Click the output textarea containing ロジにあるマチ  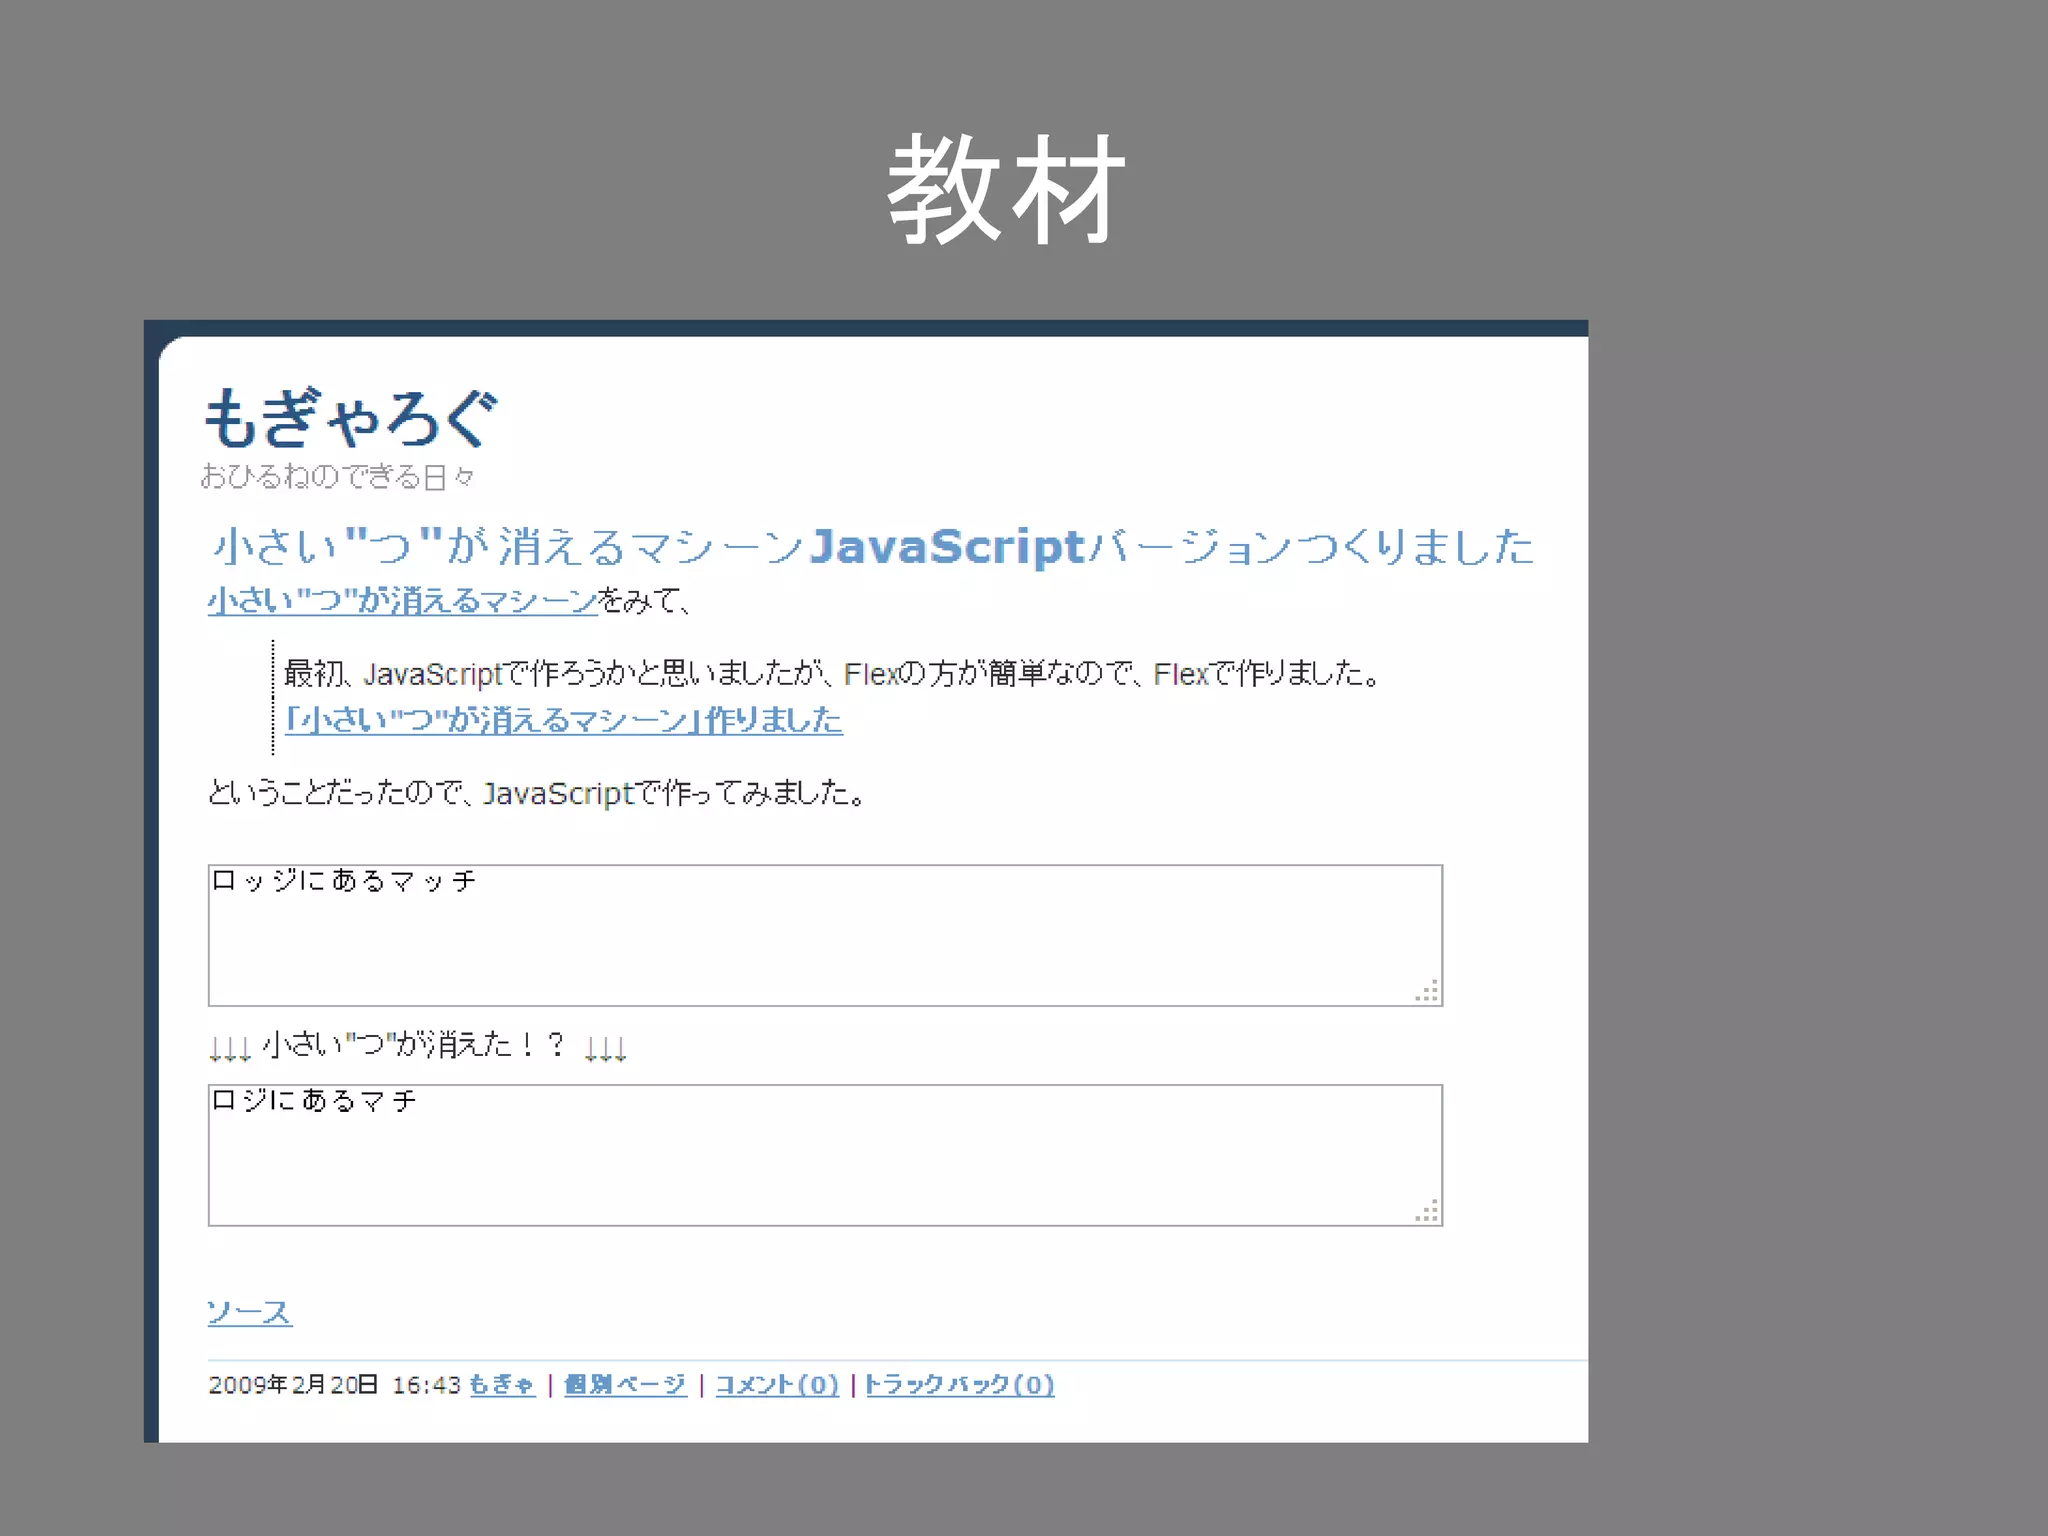825,1155
